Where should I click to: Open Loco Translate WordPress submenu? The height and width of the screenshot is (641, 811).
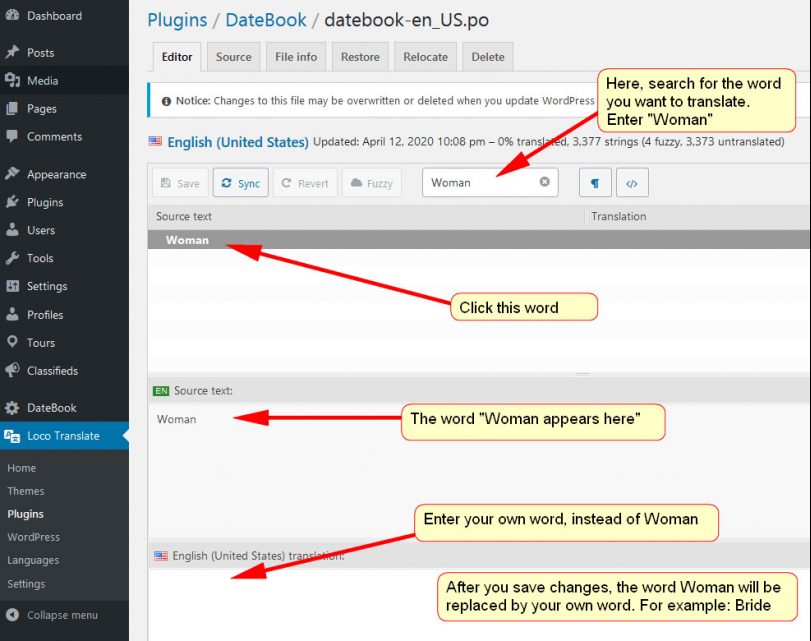point(34,537)
